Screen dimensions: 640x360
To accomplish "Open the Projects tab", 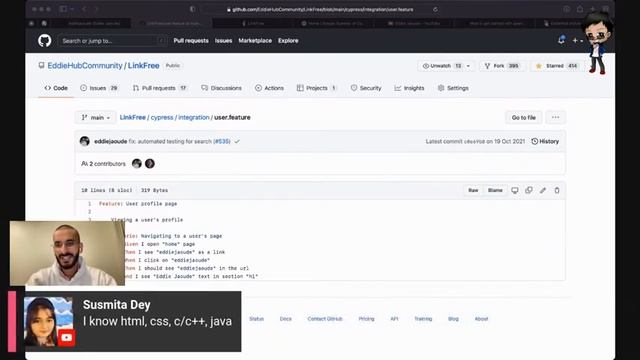I will coord(316,88).
